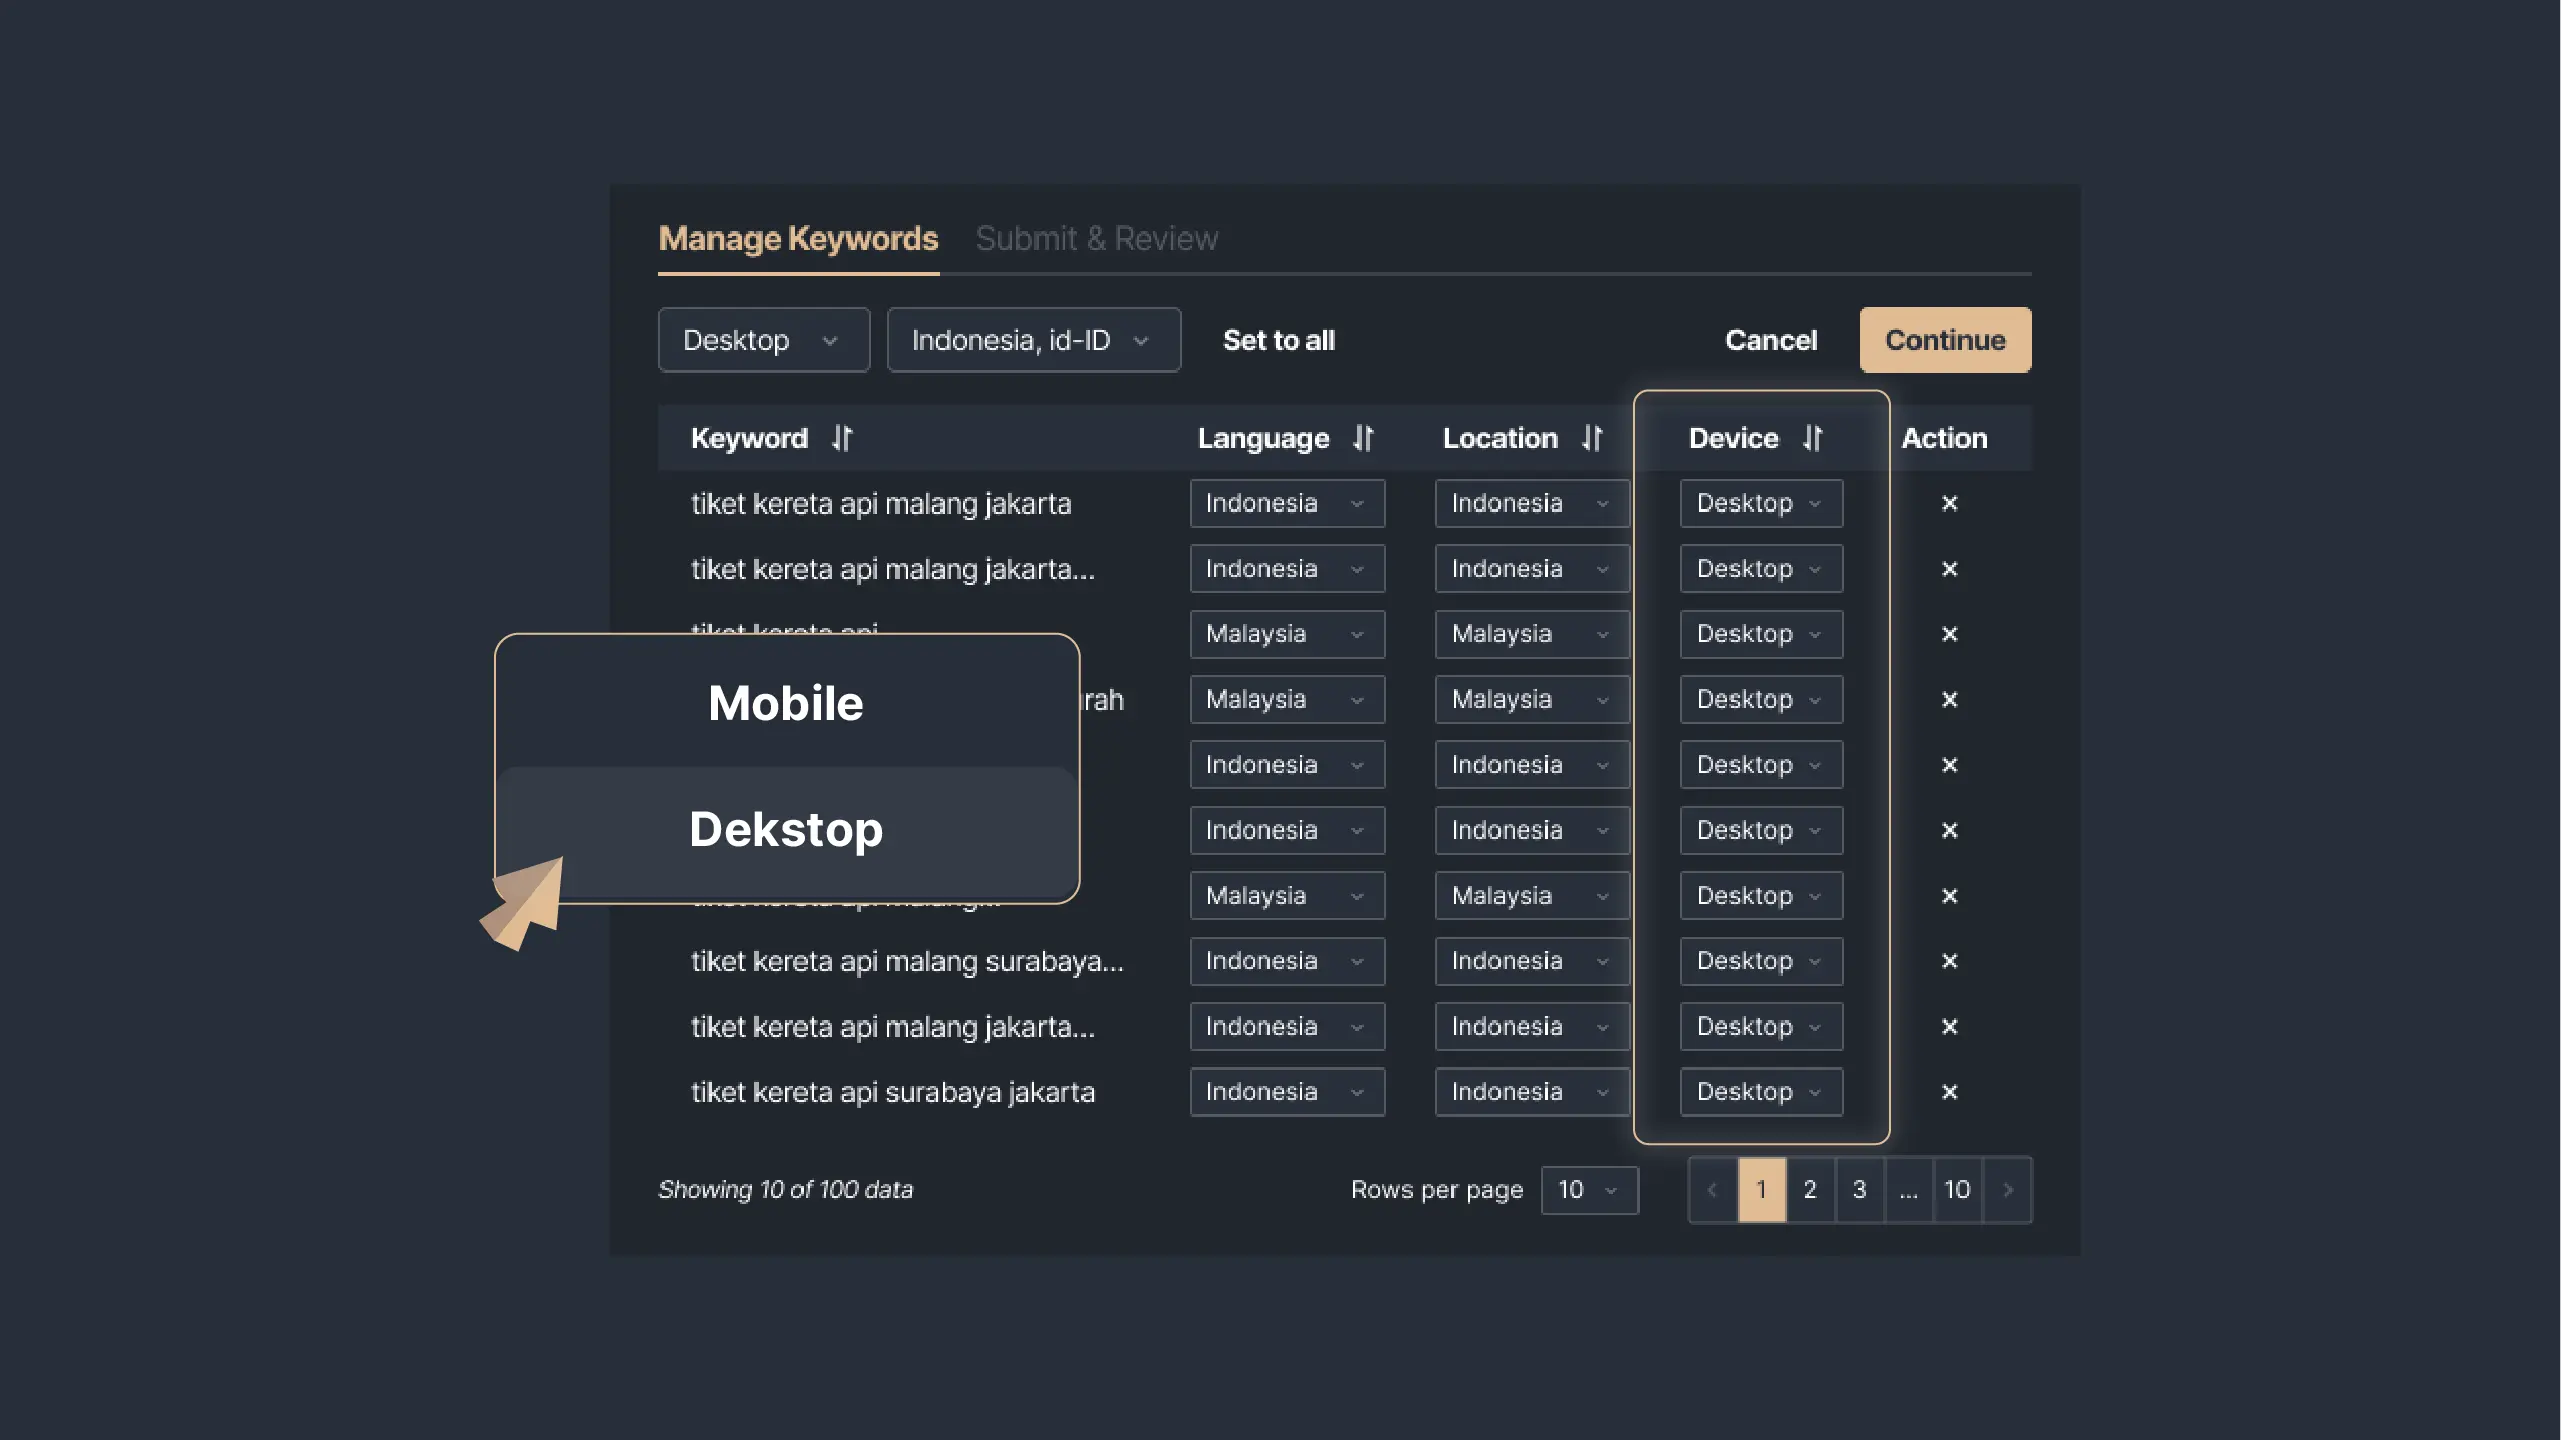Click Cancel button
Screen dimensions: 2561x1440
pyautogui.click(x=1770, y=340)
